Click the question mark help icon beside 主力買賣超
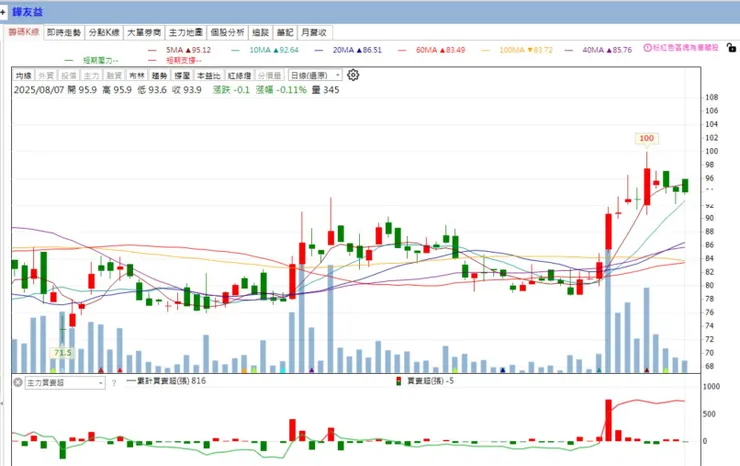This screenshot has width=740, height=466. tap(114, 383)
